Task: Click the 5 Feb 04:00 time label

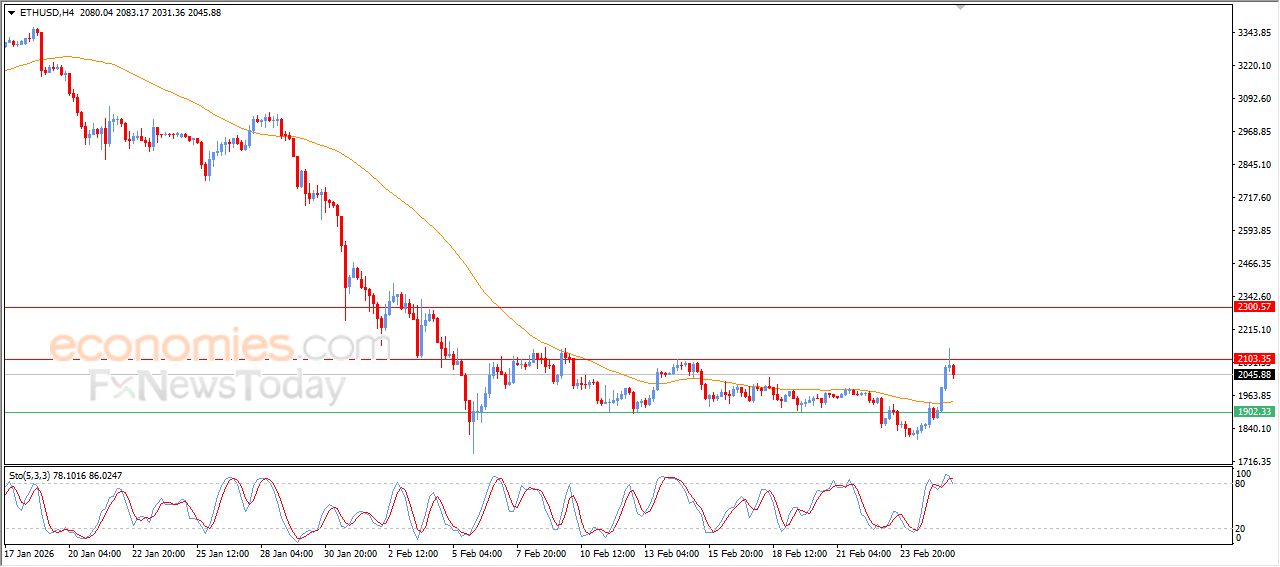Action: [x=477, y=552]
